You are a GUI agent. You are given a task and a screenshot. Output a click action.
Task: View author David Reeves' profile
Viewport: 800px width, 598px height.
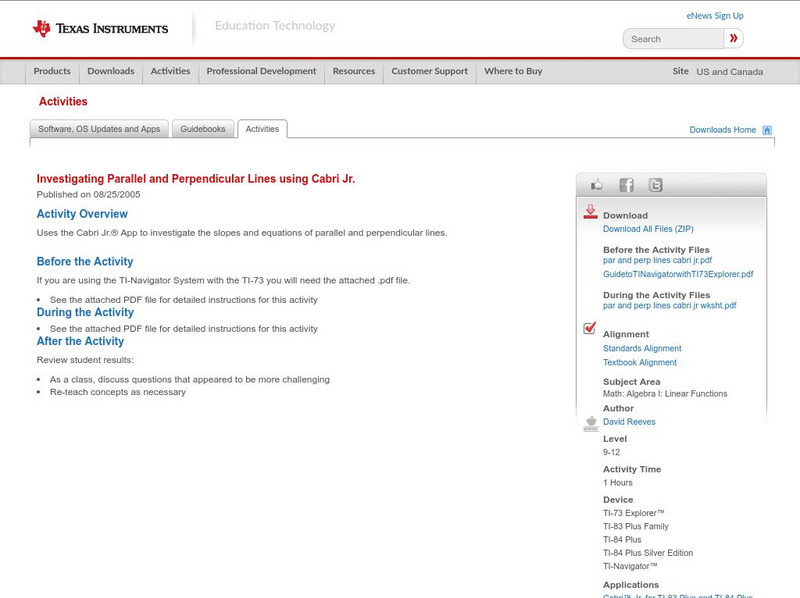[x=629, y=422]
